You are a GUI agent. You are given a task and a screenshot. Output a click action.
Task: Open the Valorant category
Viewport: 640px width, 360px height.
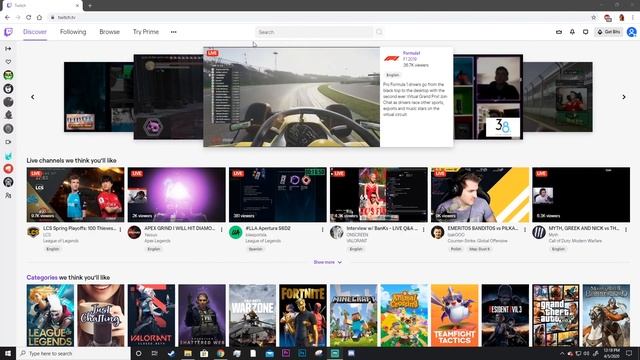click(x=151, y=316)
